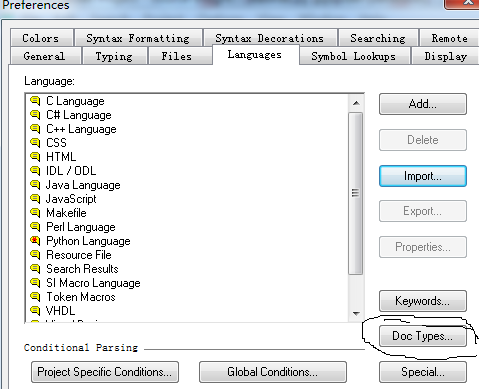Click the icon beside C++ Language
Viewport: 479px width, 389px height.
(x=35, y=129)
